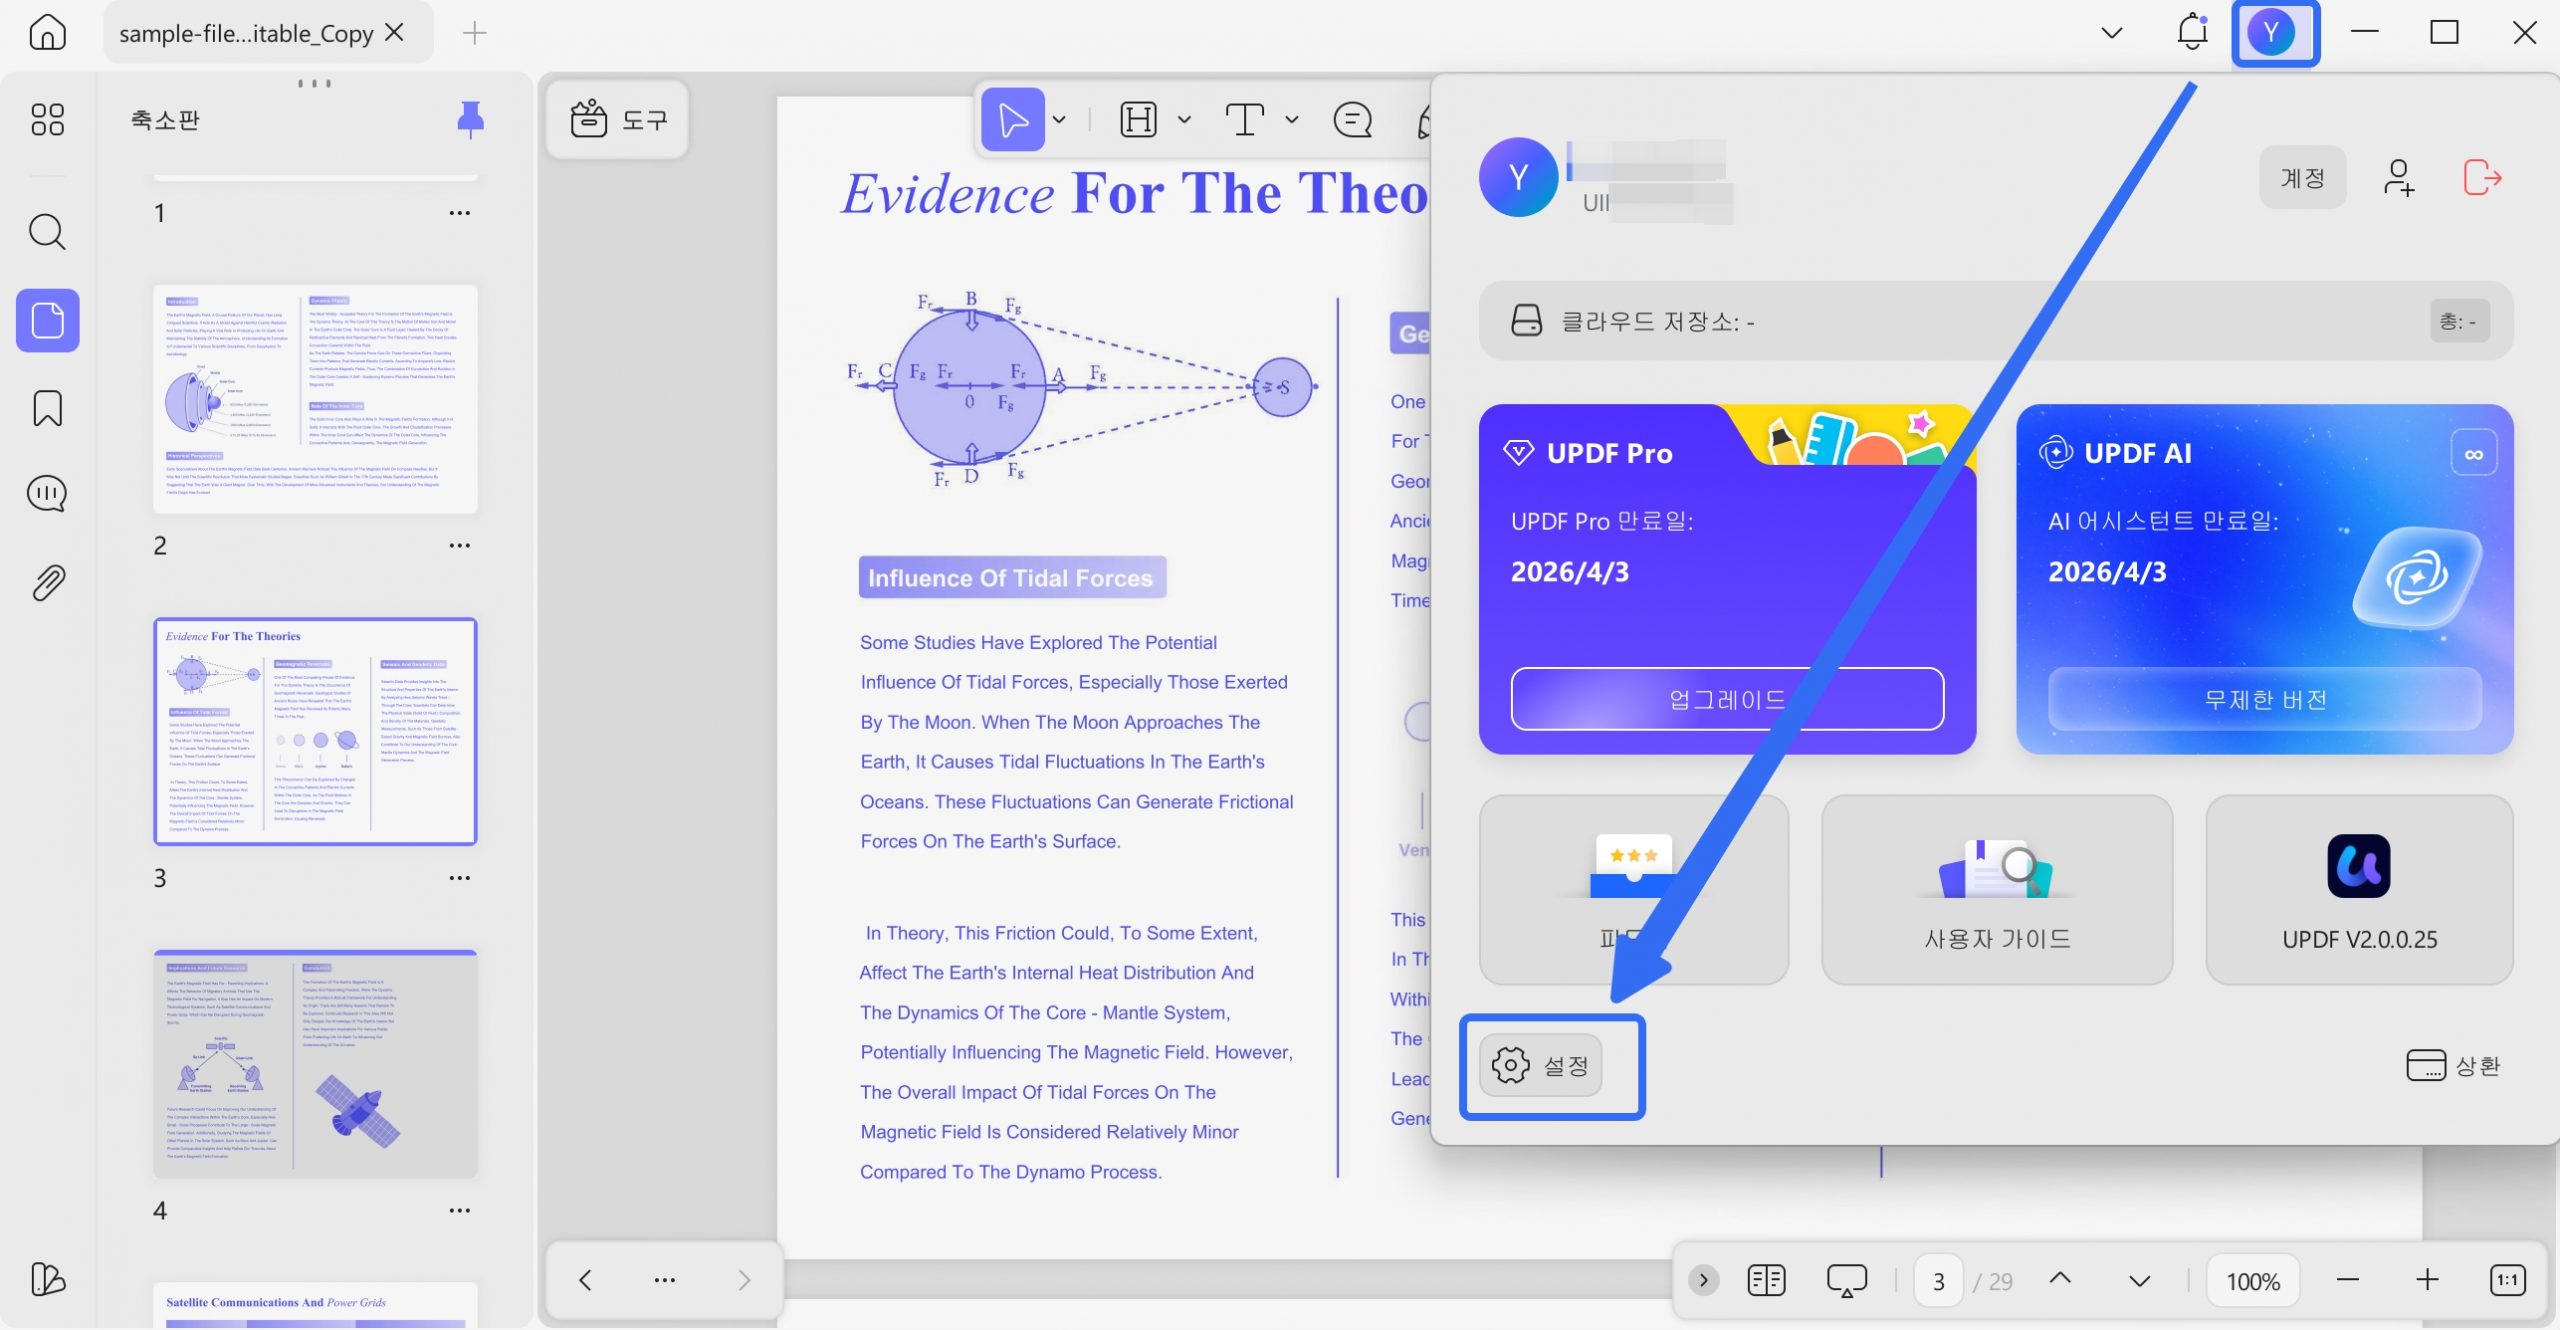Open the zoom level 100% dropdown
Screen dimensions: 2560x1330
tap(2253, 1281)
